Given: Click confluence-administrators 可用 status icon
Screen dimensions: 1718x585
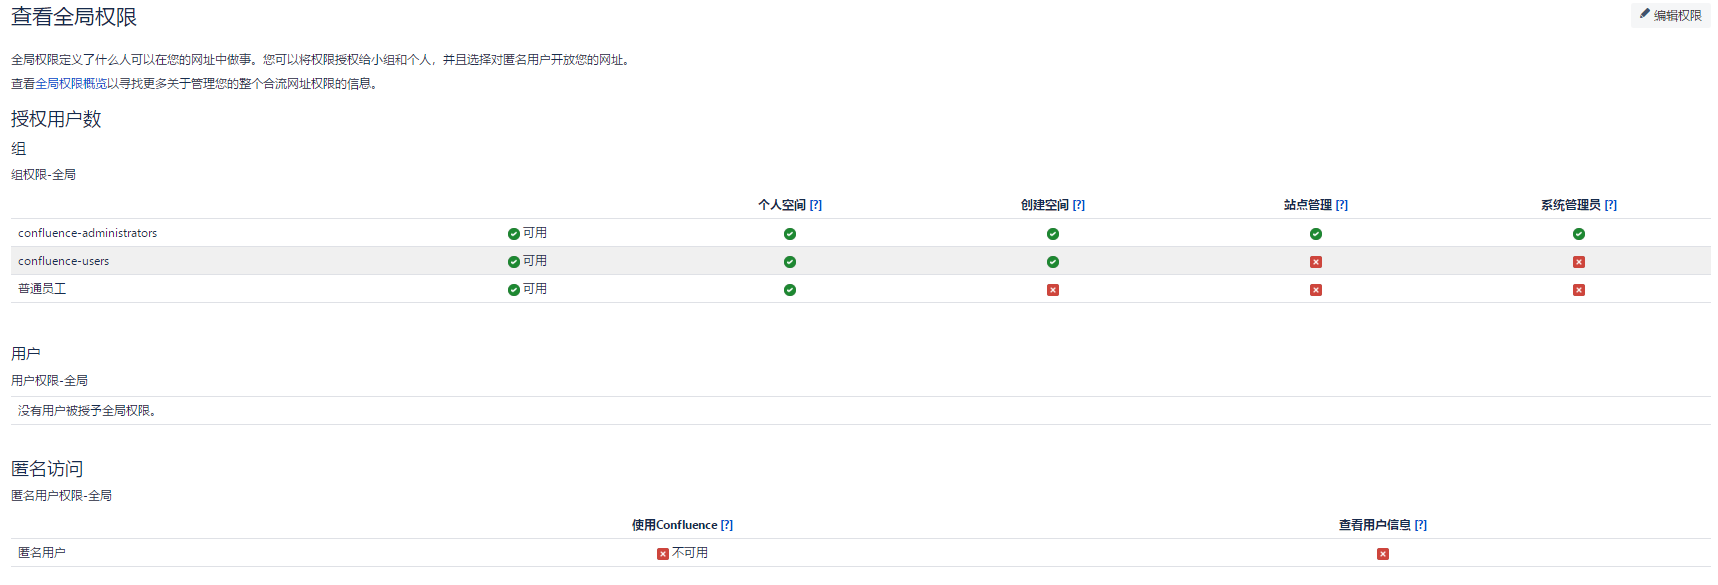Looking at the screenshot, I should tap(514, 234).
